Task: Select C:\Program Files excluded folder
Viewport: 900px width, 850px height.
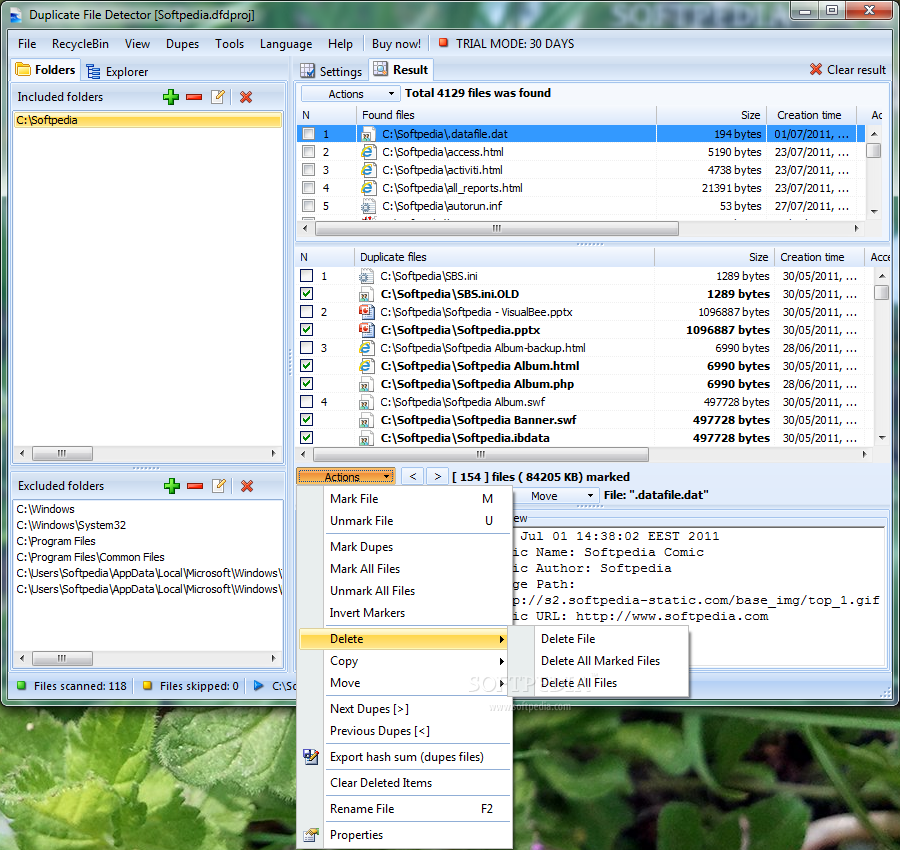Action: 56,541
